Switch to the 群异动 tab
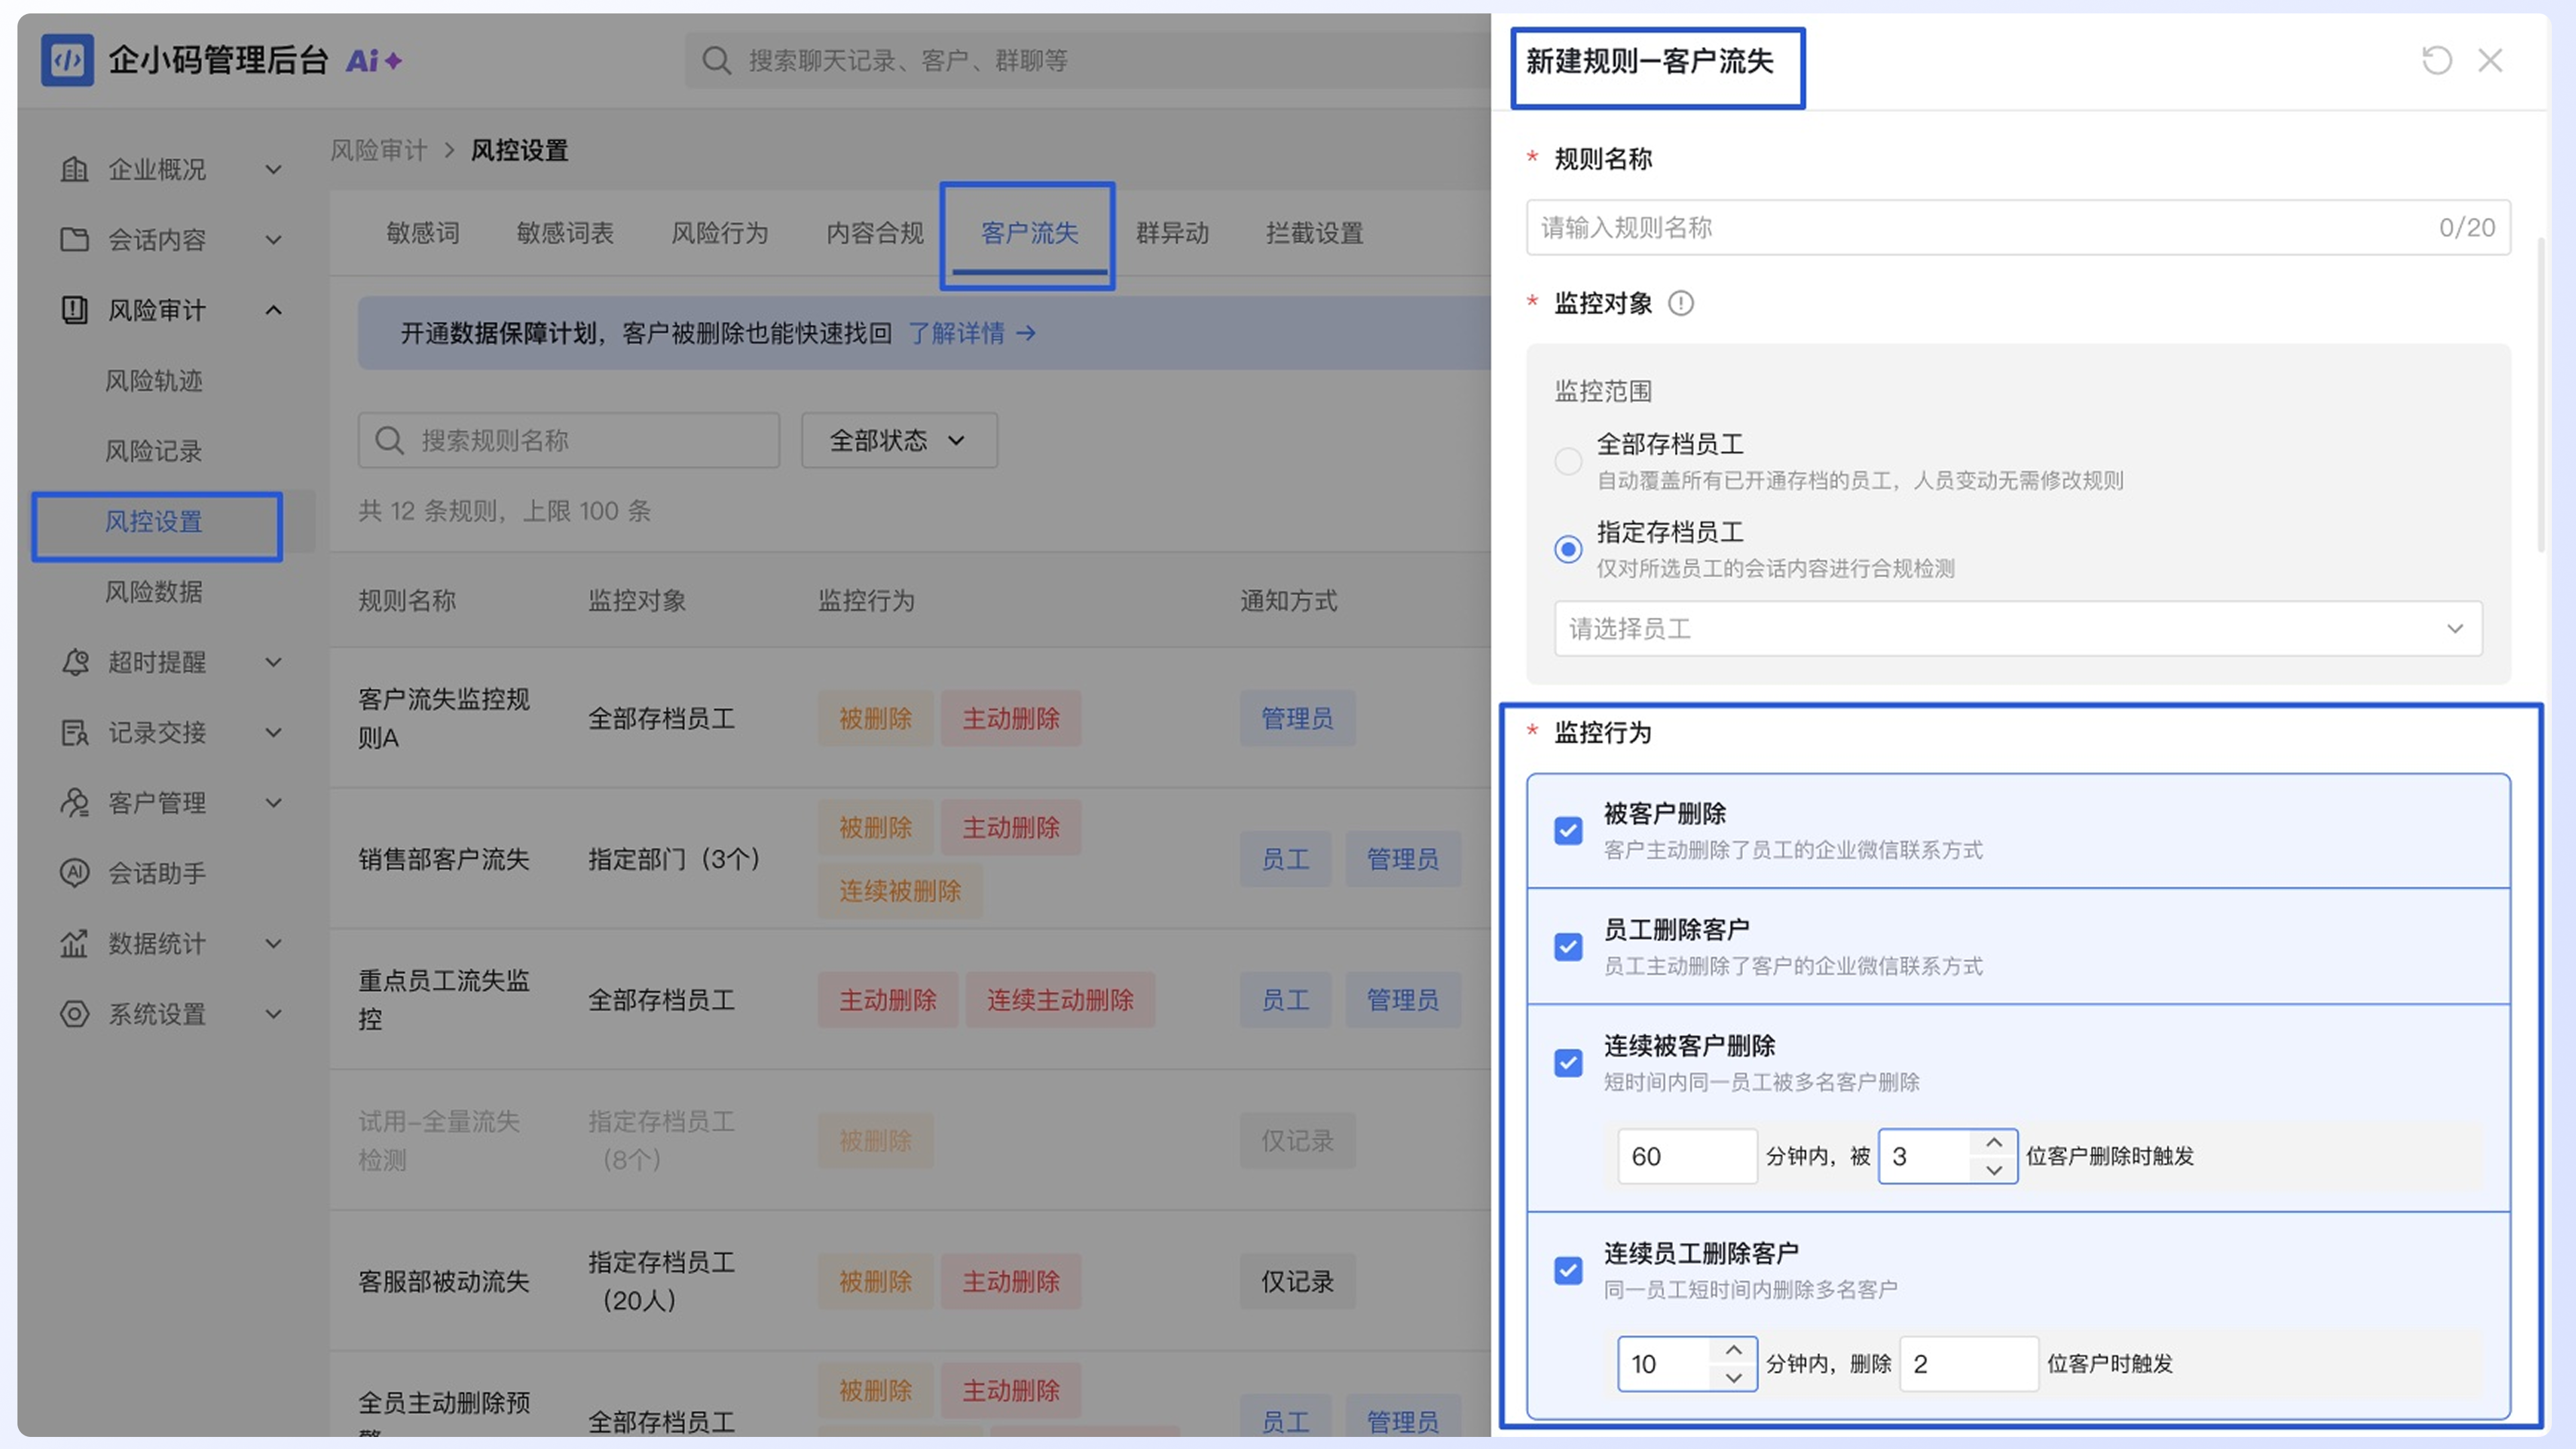 point(1172,233)
